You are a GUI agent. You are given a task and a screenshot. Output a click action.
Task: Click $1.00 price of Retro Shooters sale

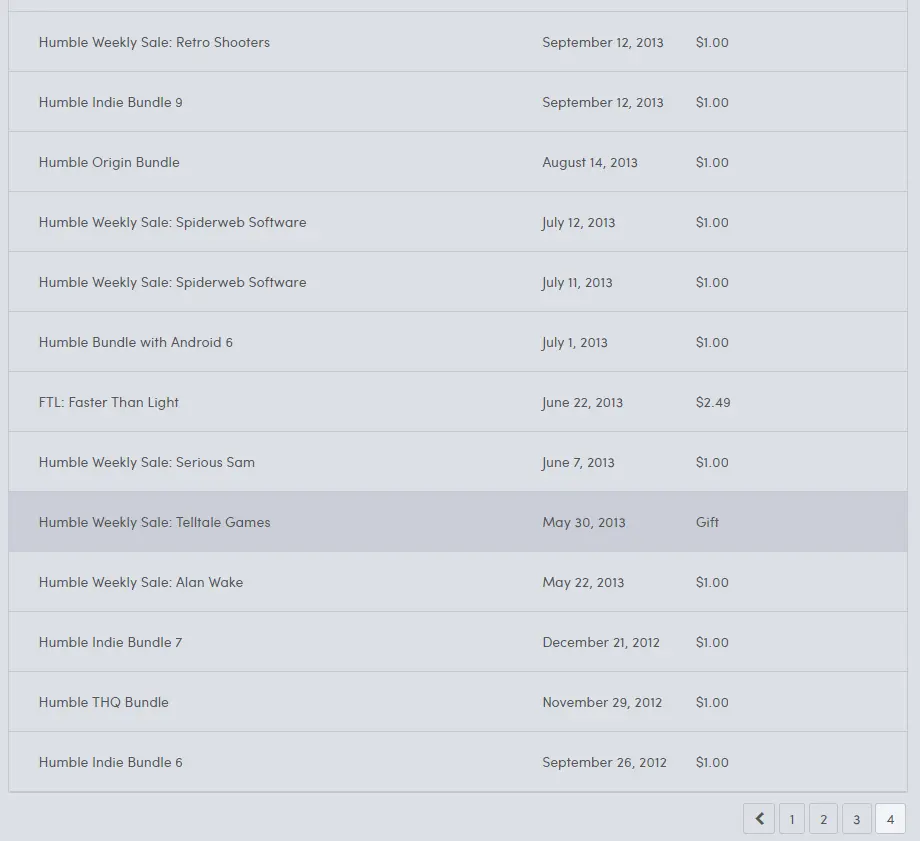pos(712,42)
